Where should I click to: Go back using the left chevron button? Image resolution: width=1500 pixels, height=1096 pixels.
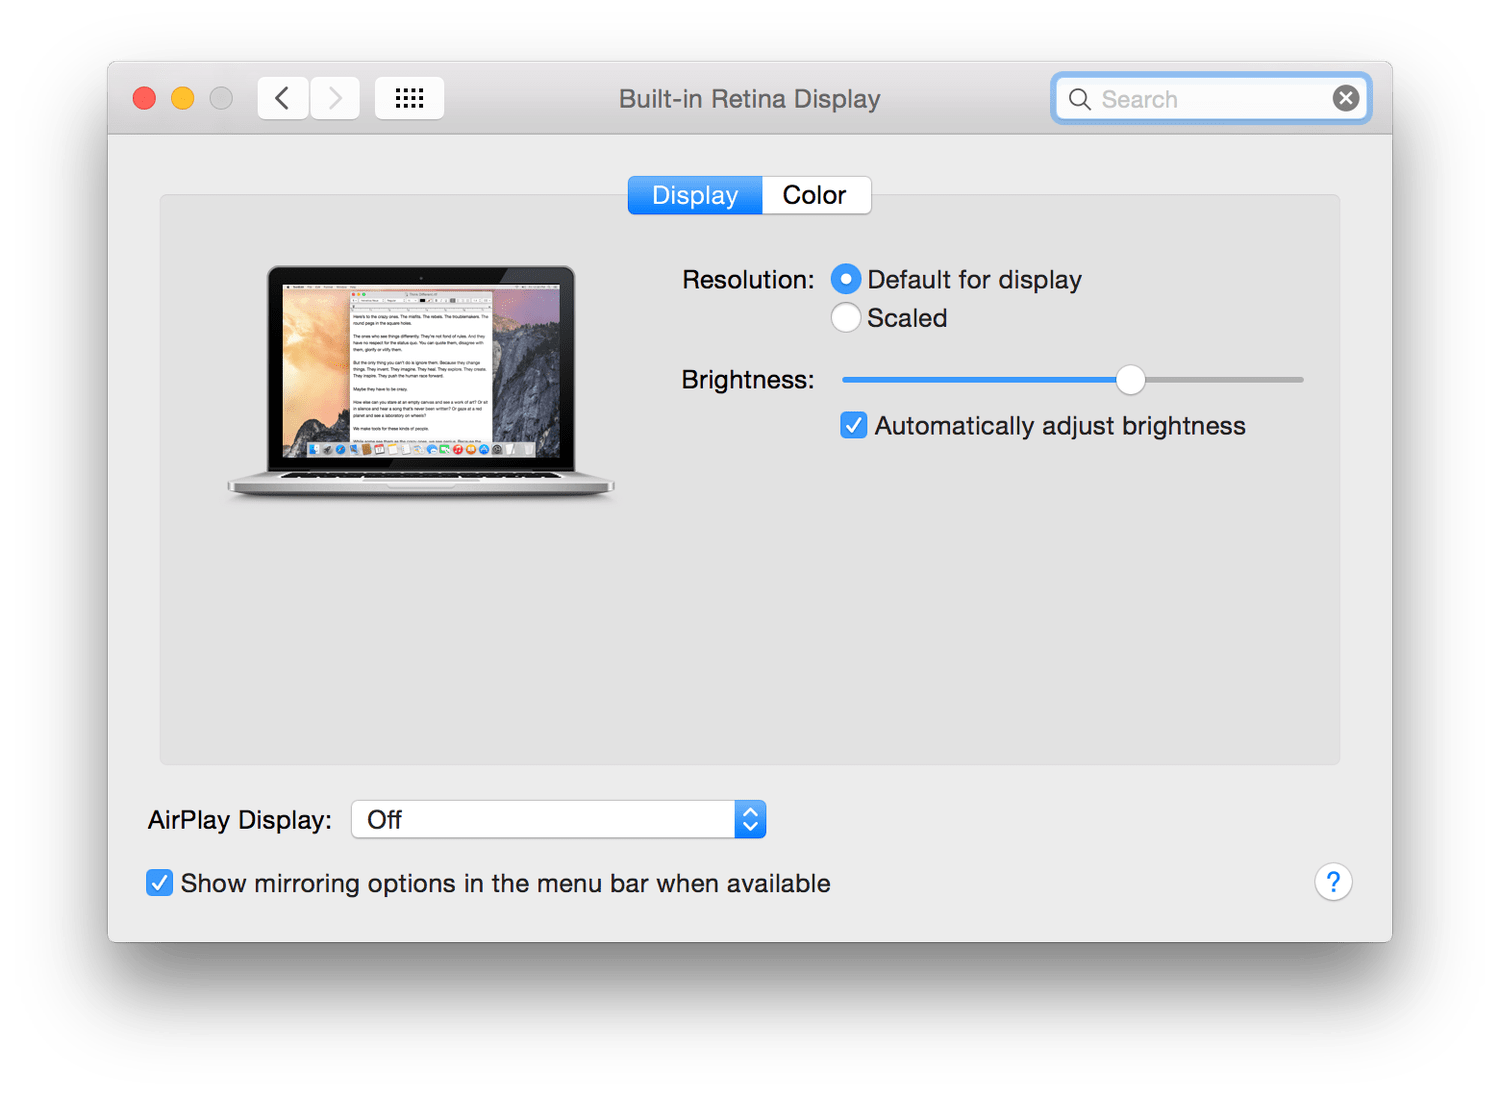(x=283, y=98)
